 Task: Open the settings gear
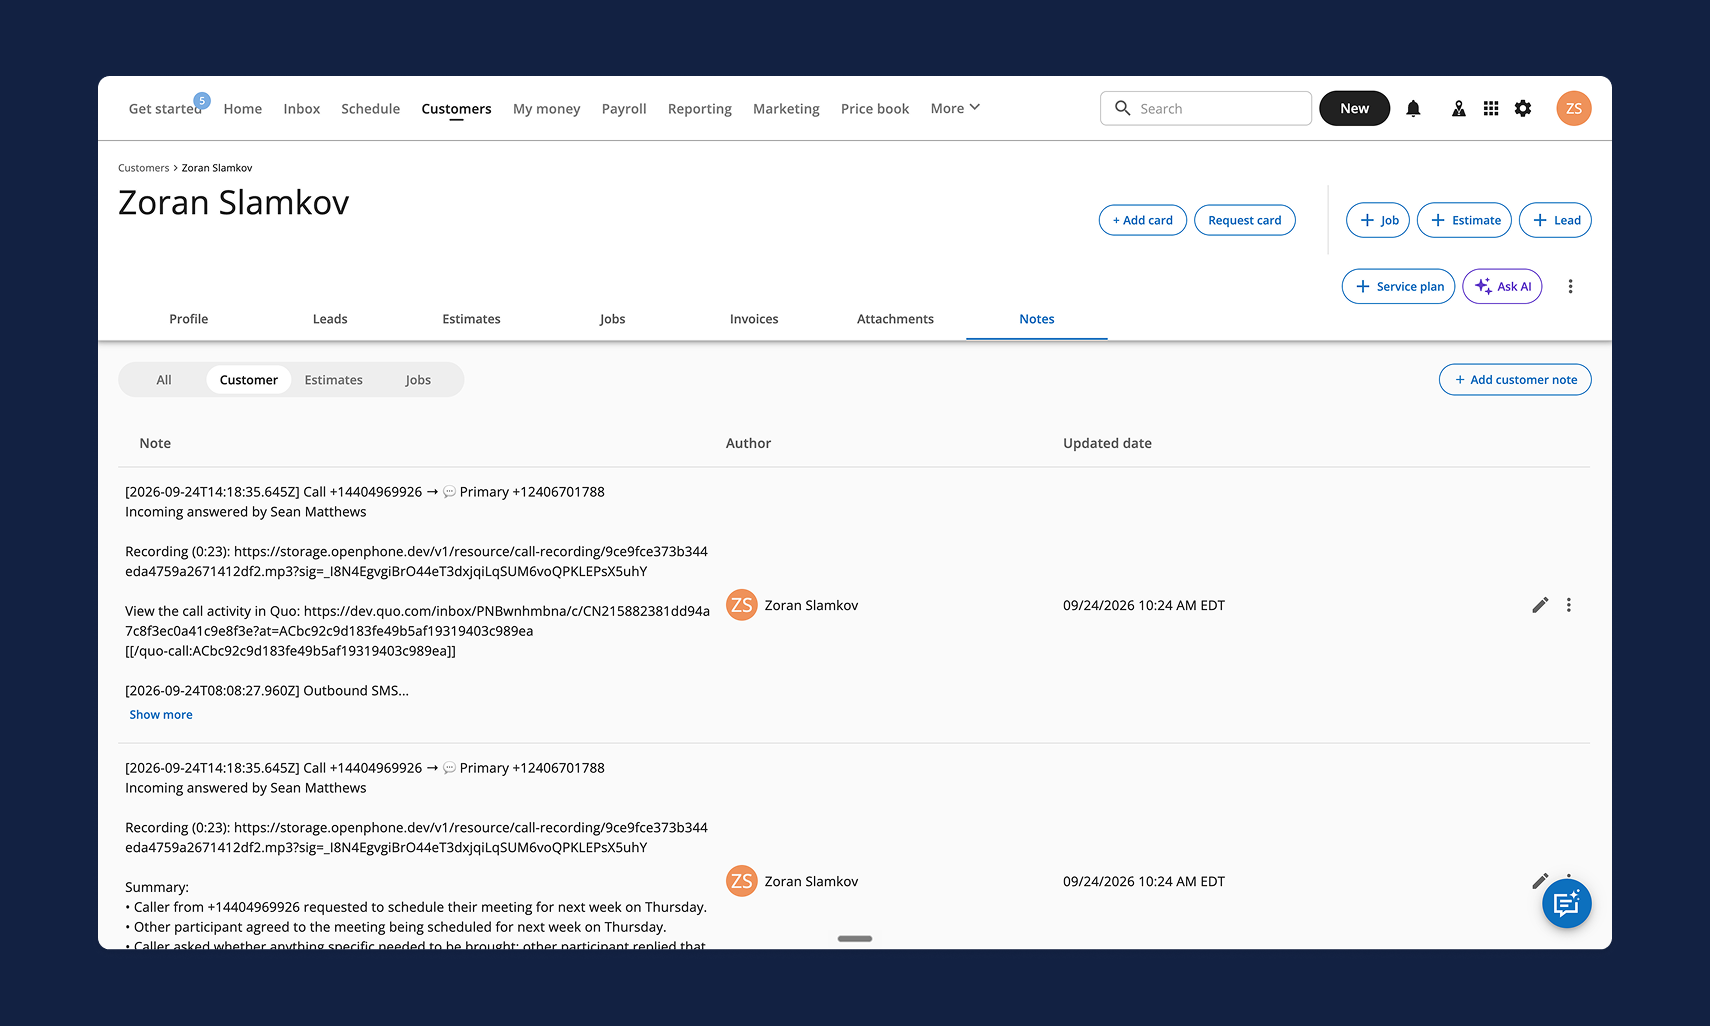[1523, 108]
